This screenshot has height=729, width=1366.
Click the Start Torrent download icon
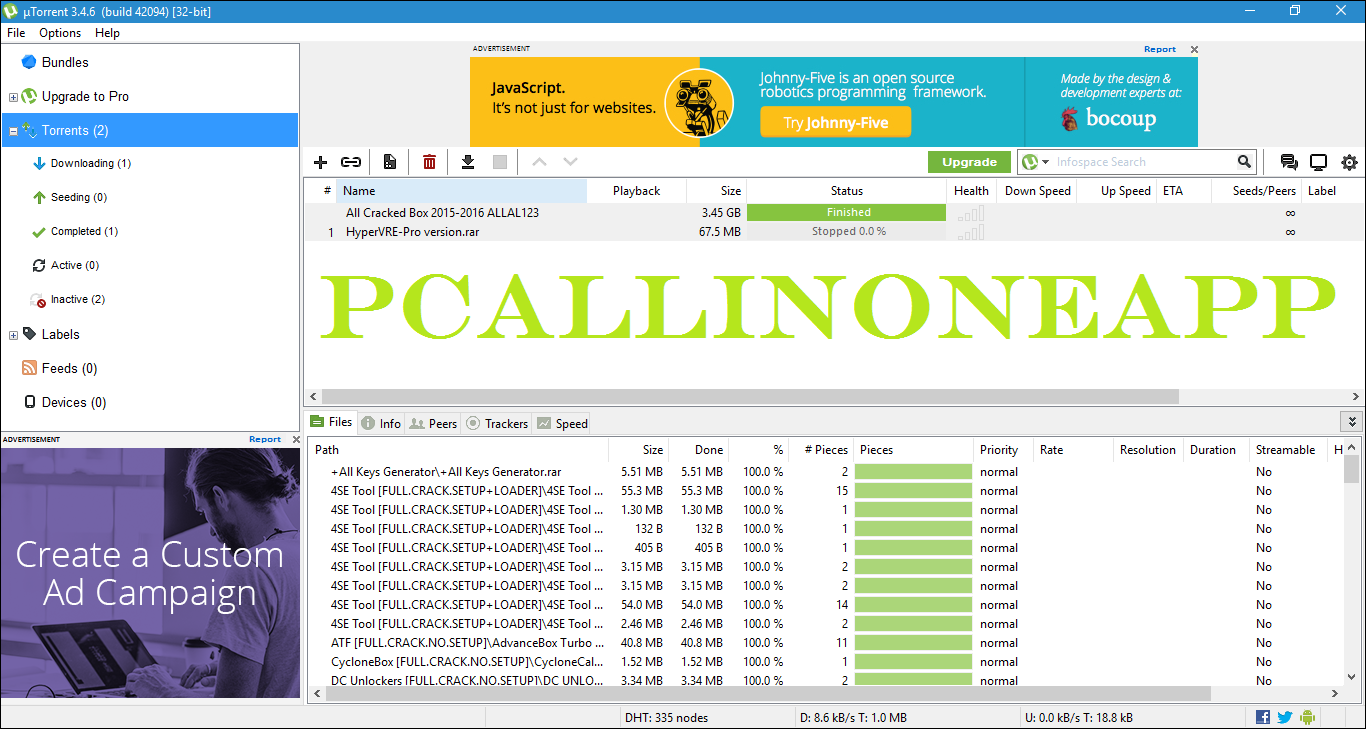click(467, 162)
